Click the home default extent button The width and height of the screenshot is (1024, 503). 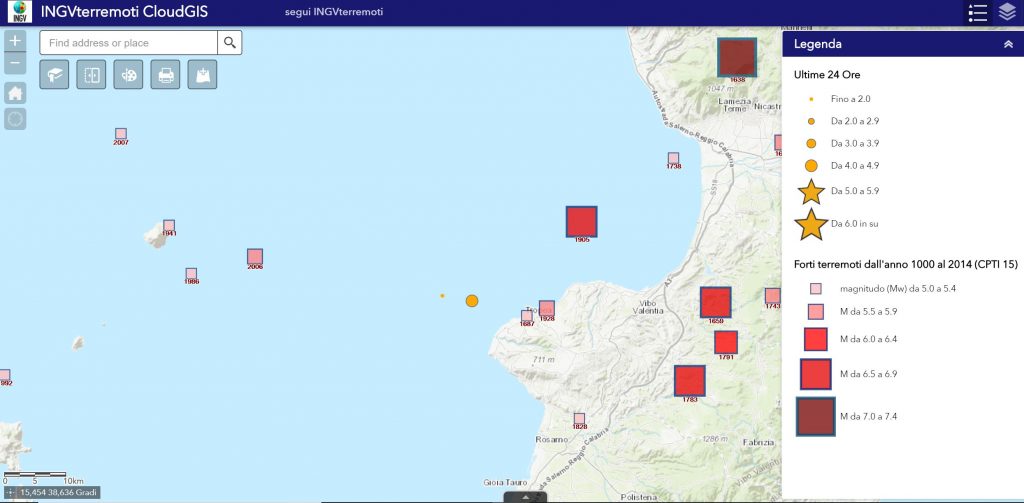[x=15, y=93]
